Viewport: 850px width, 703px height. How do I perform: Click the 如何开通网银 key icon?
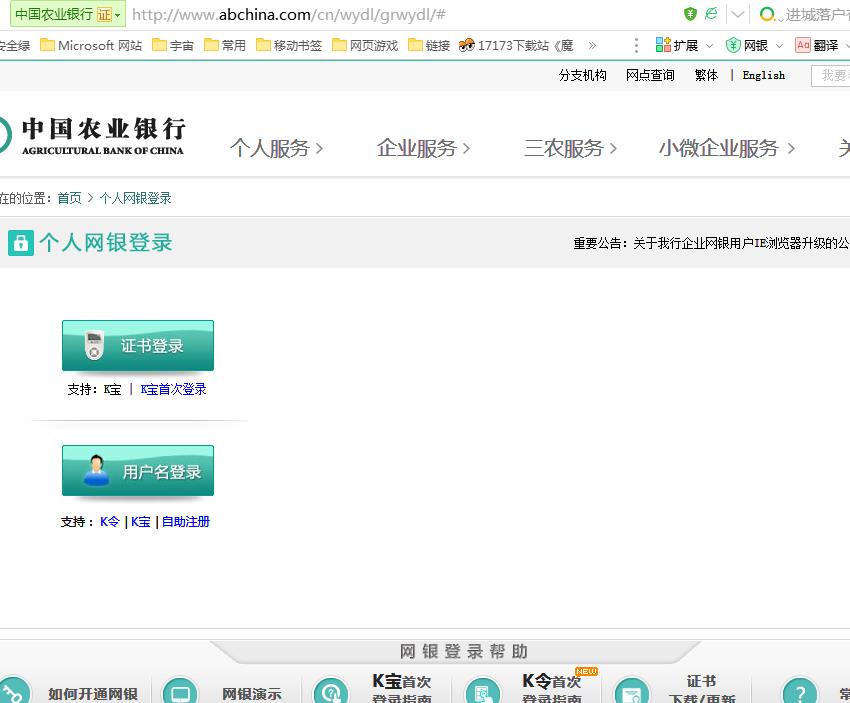(x=13, y=691)
